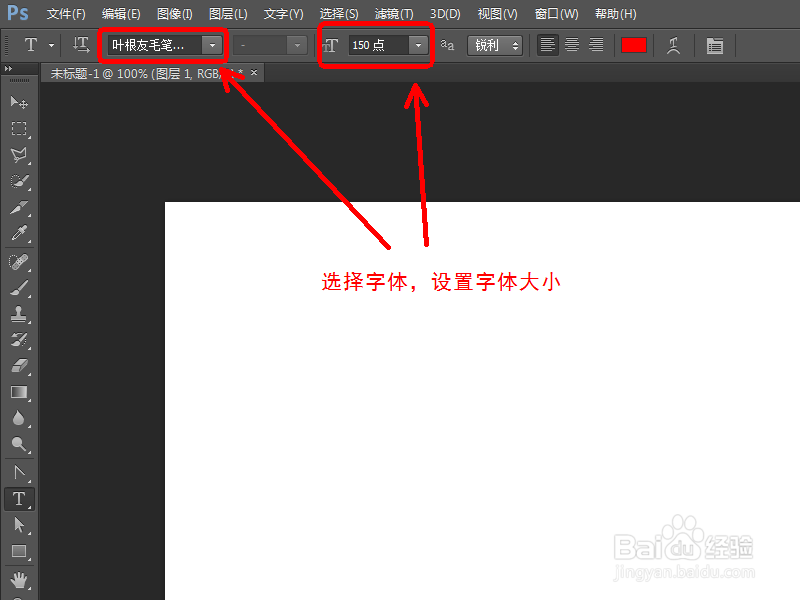This screenshot has width=800, height=600.
Task: Select the Pen tool
Action: (19, 473)
